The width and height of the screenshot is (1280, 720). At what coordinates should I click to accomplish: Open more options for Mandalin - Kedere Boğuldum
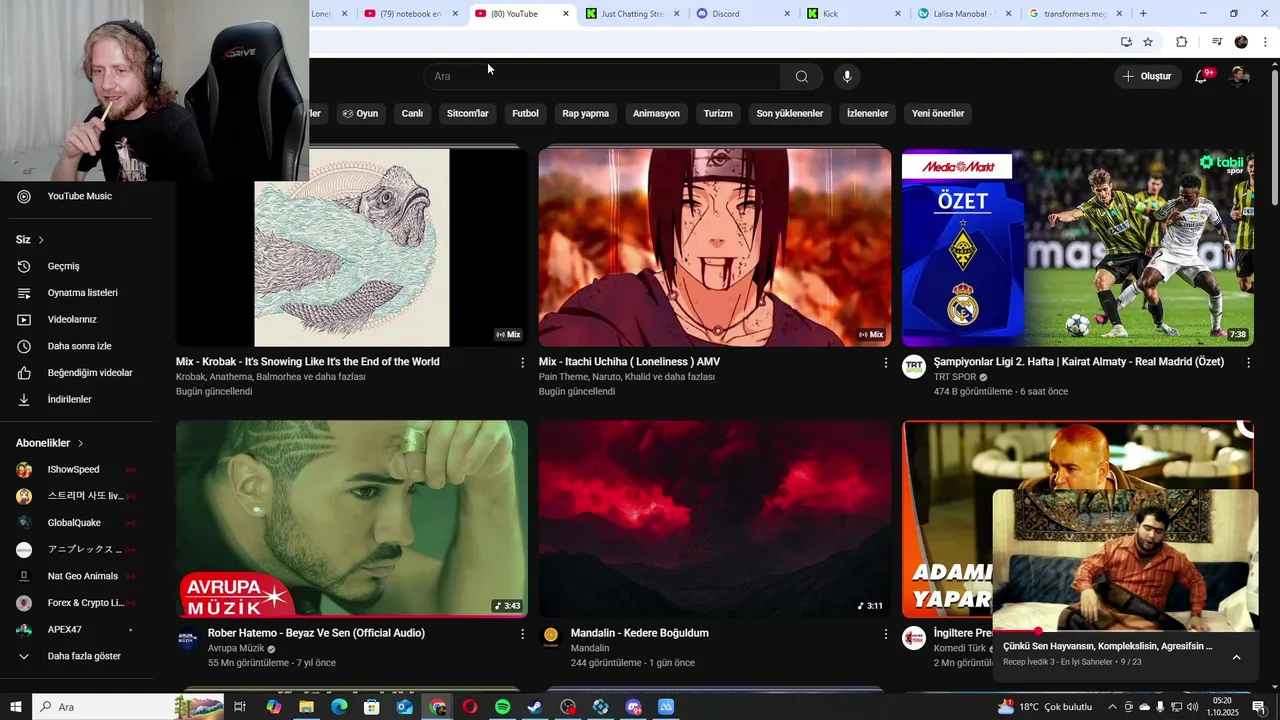(885, 634)
